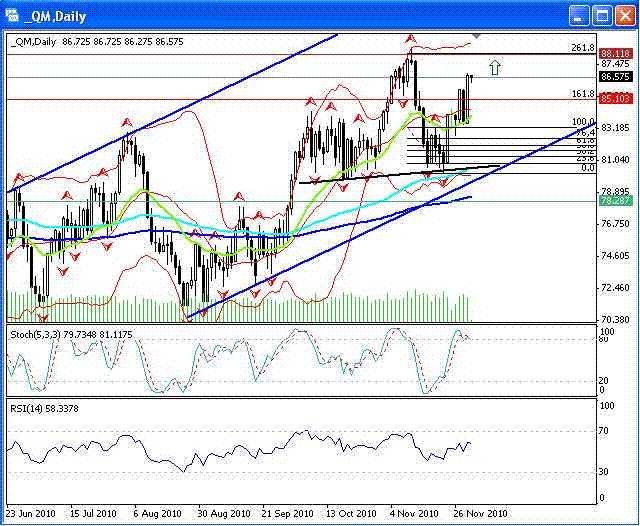Click the 0.0 Fibonacci level label
640x526 pixels.
[x=588, y=168]
